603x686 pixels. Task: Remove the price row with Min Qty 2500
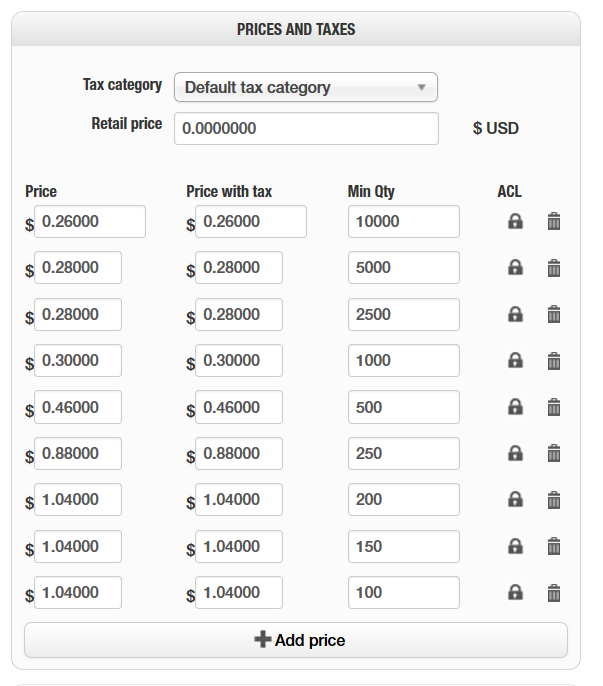[x=553, y=314]
